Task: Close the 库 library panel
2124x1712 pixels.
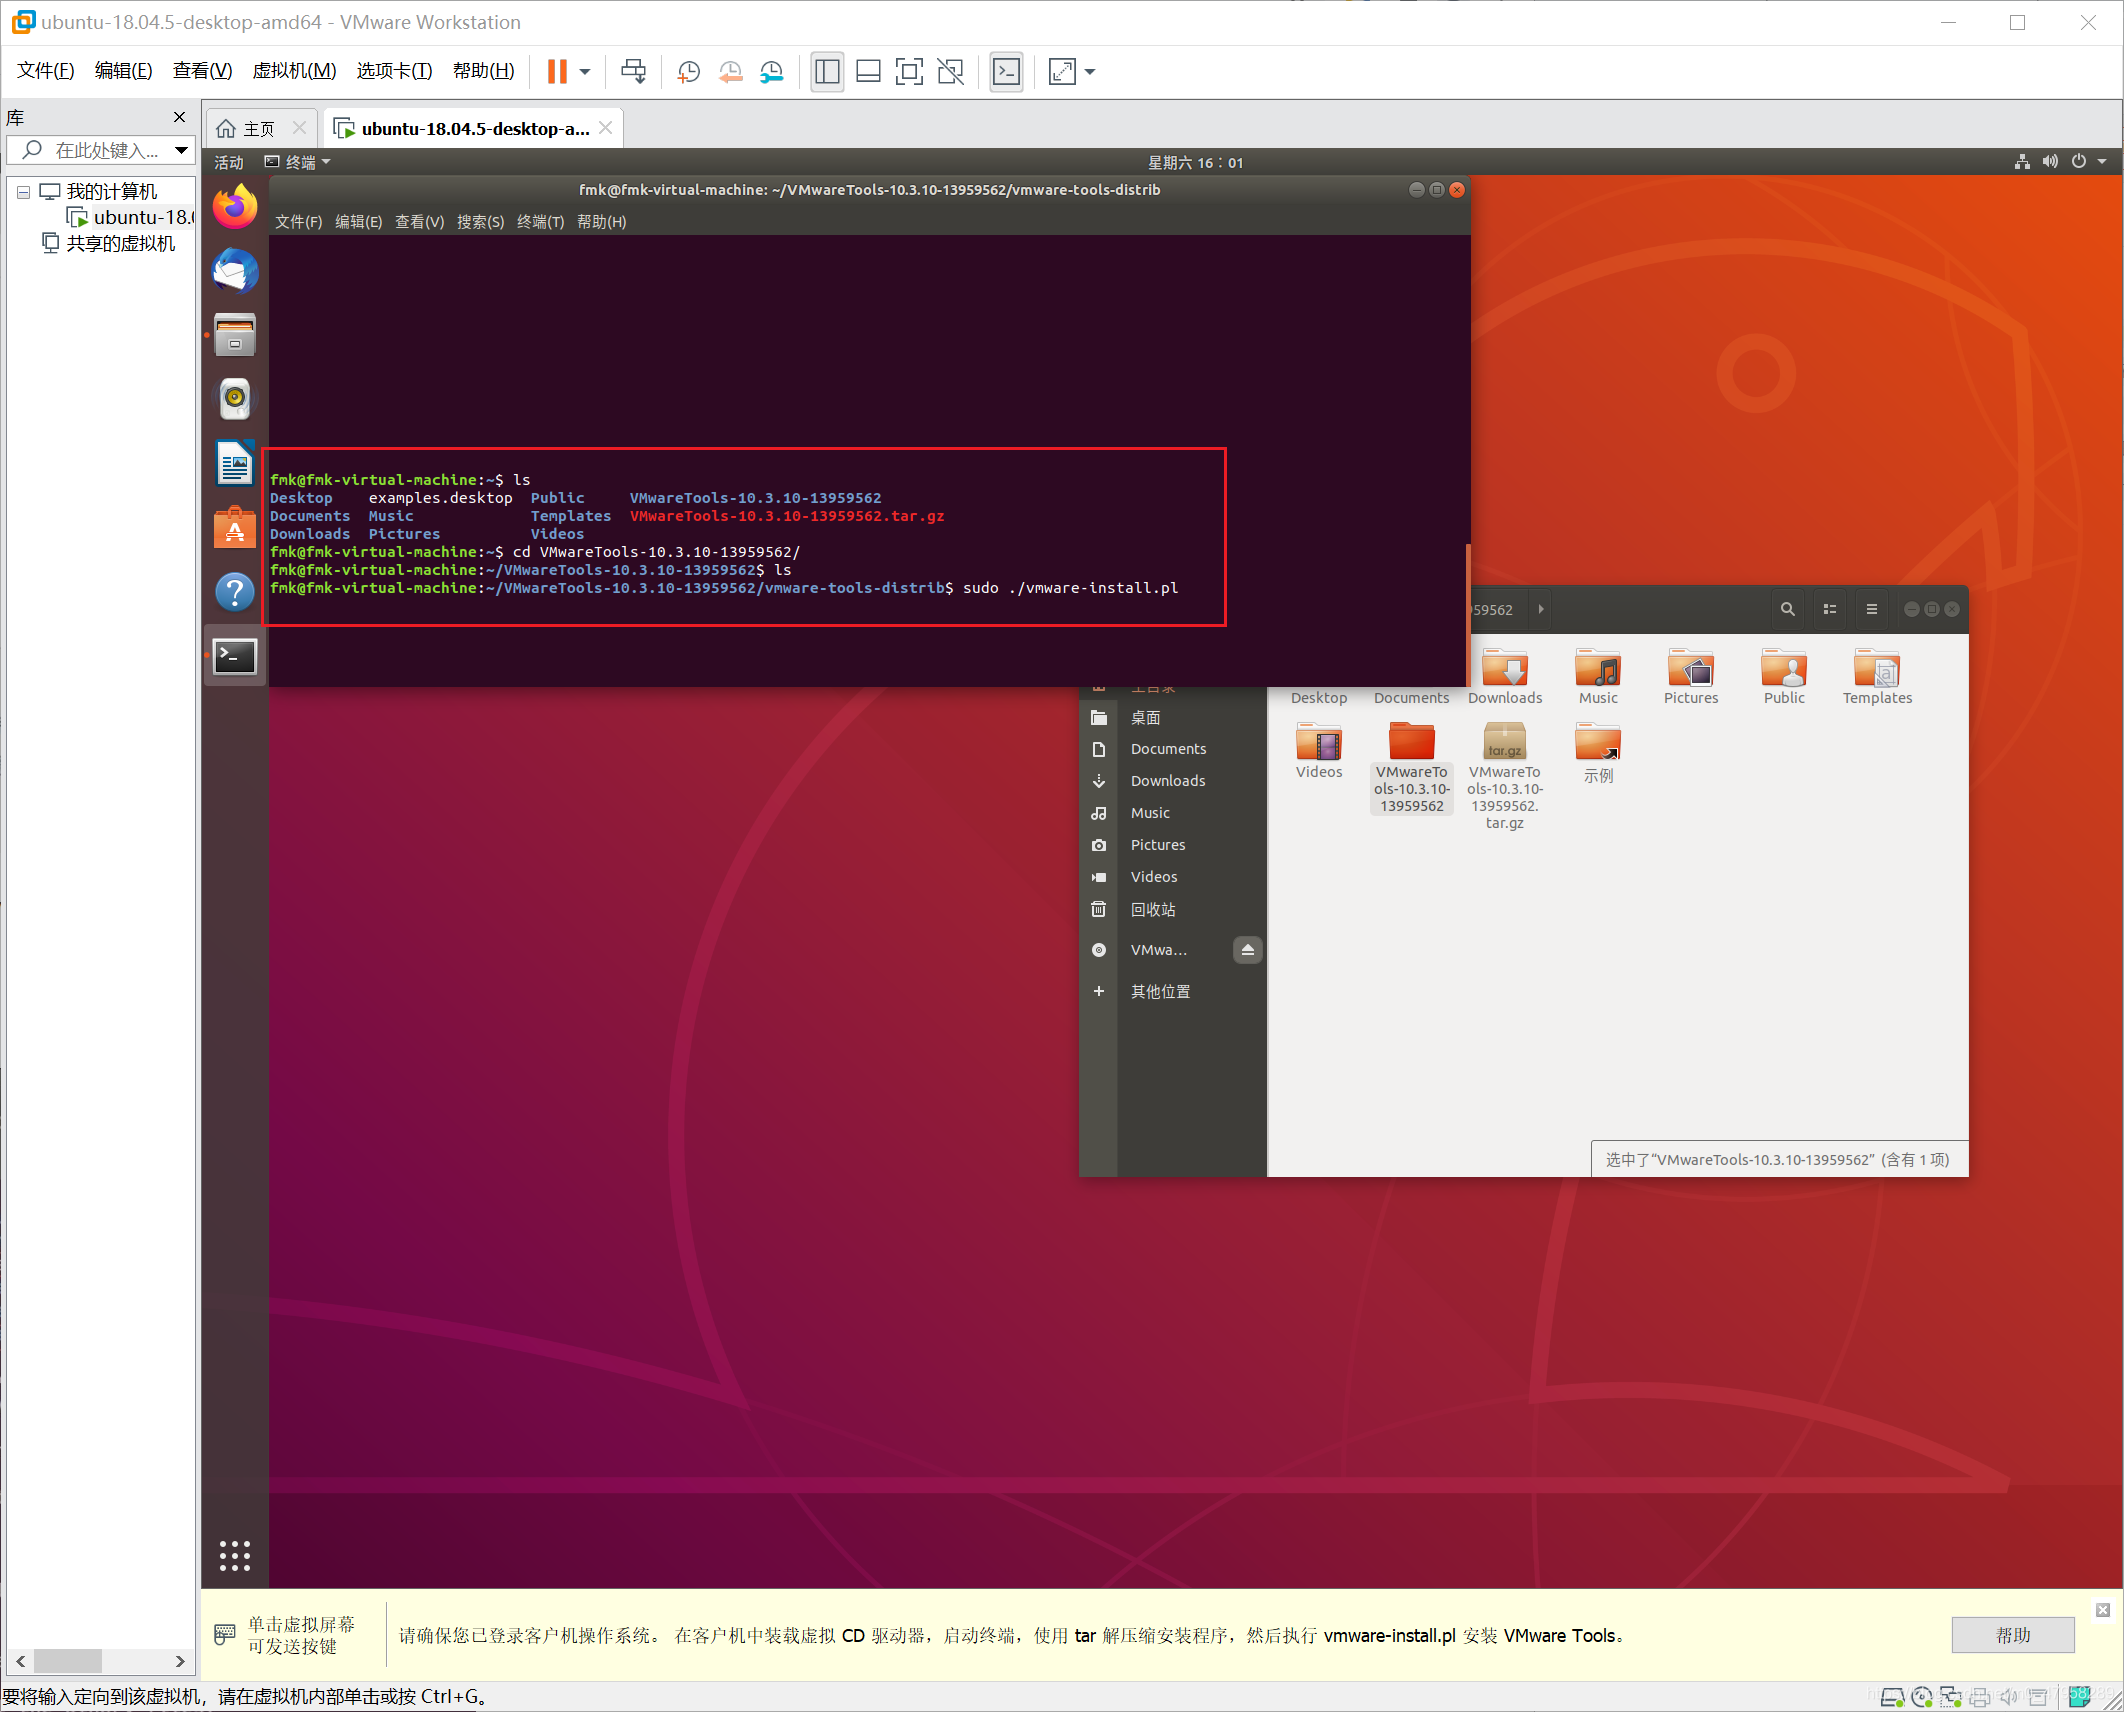Action: (180, 118)
